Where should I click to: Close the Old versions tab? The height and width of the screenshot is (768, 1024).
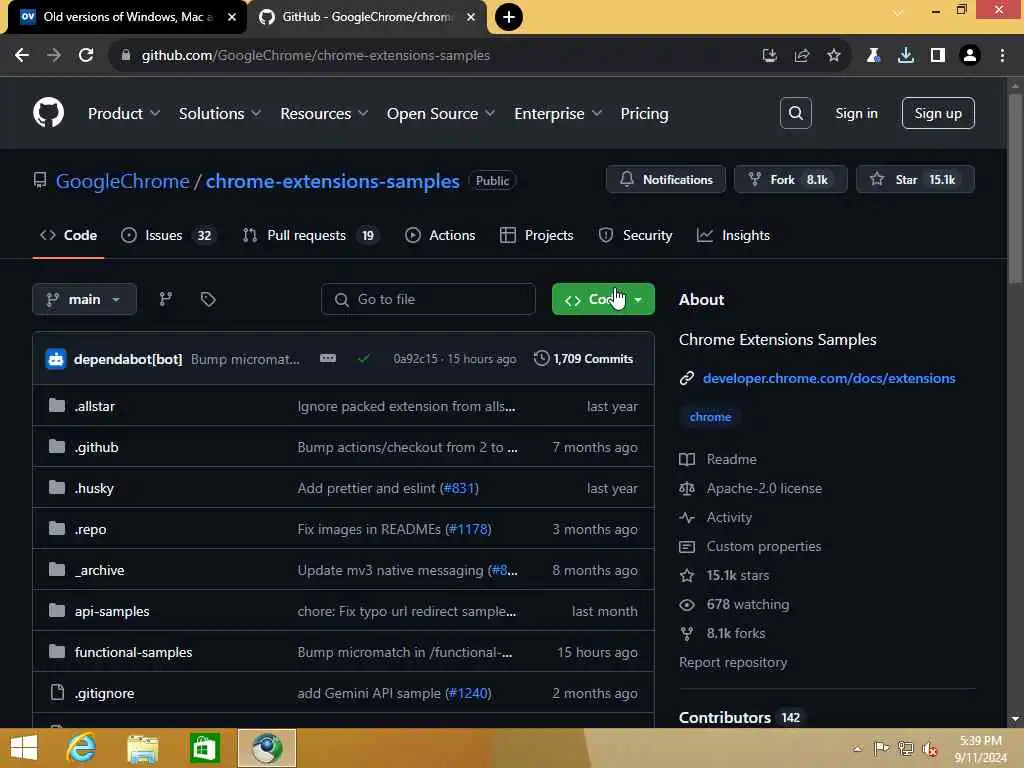tap(232, 17)
